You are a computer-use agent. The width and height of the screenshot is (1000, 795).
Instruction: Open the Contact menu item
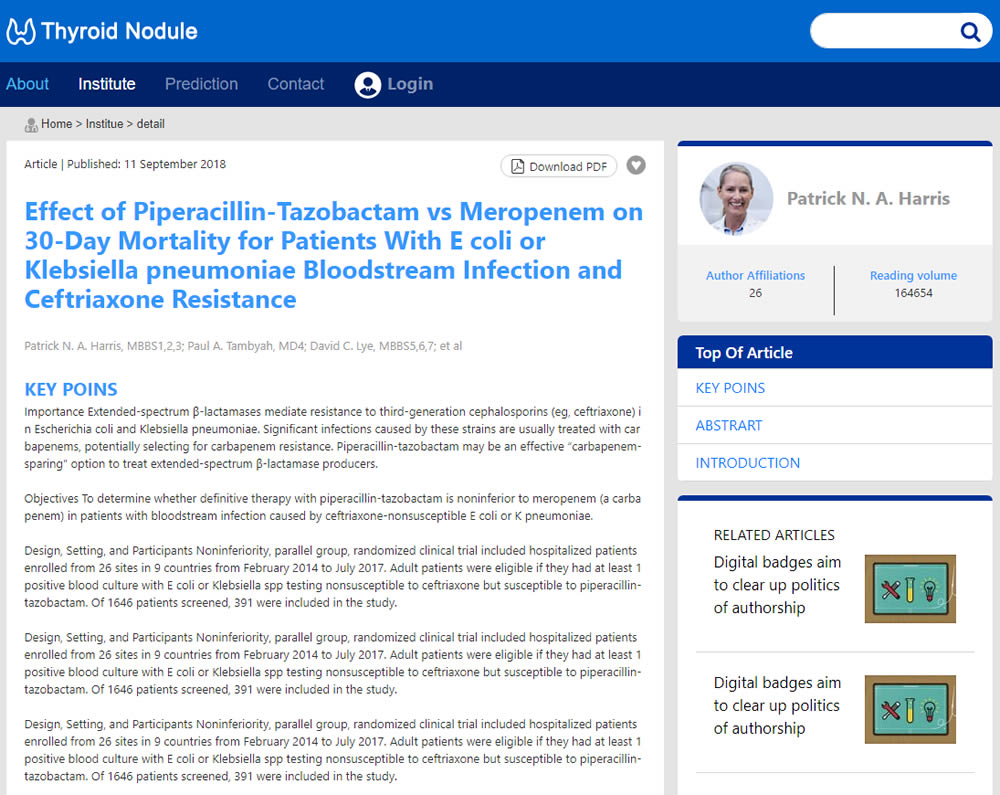pyautogui.click(x=296, y=84)
